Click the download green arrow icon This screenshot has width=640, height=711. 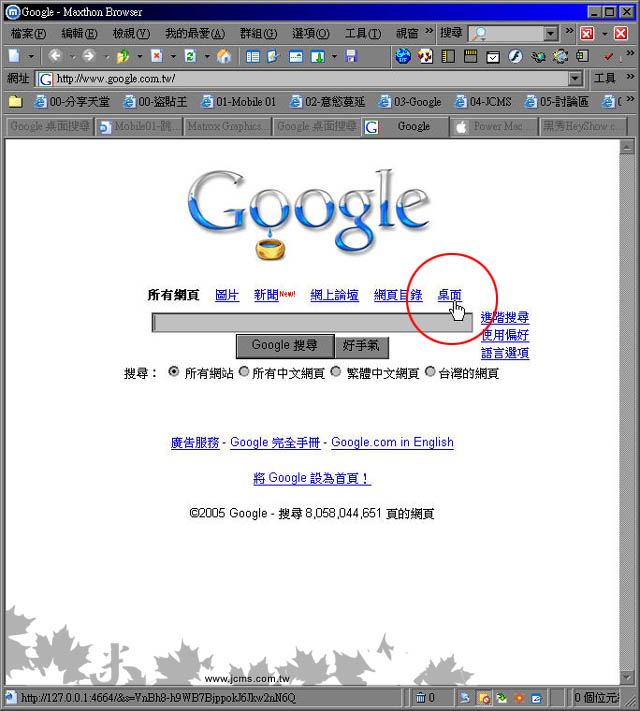pyautogui.click(x=318, y=57)
